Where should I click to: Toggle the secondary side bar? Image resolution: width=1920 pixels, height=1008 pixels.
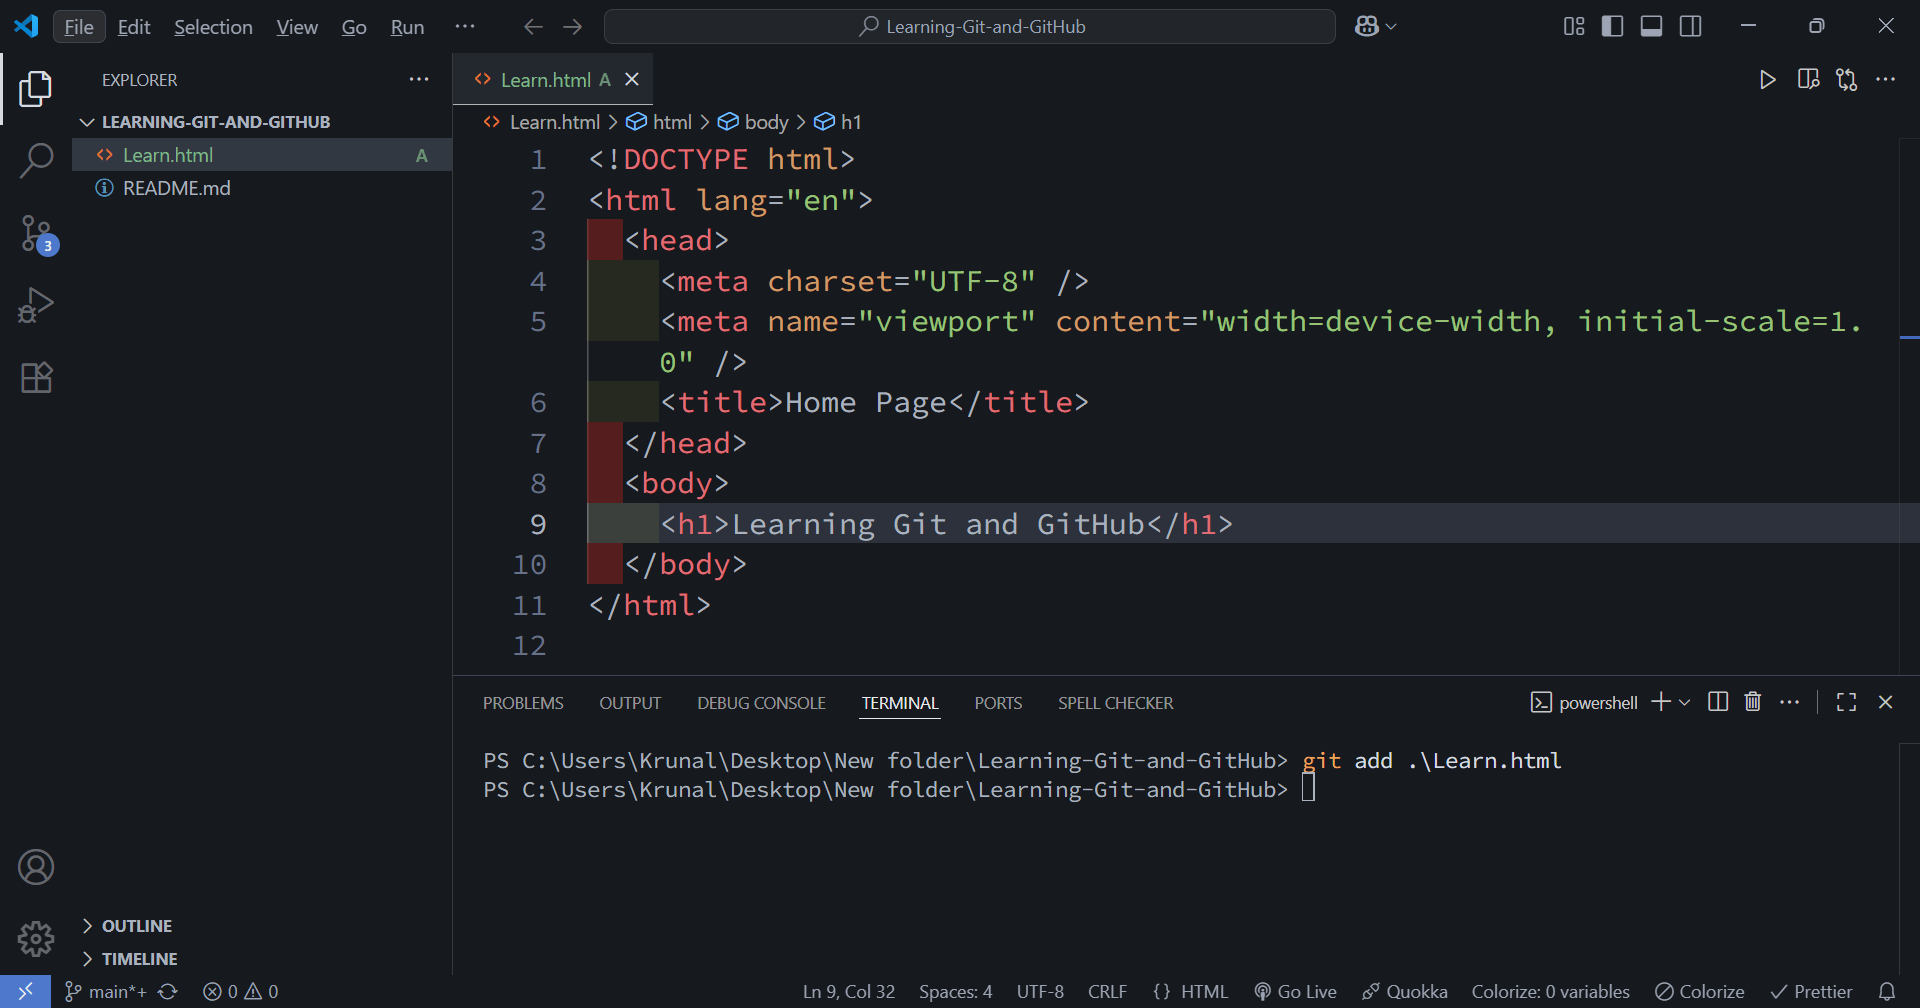pos(1691,27)
